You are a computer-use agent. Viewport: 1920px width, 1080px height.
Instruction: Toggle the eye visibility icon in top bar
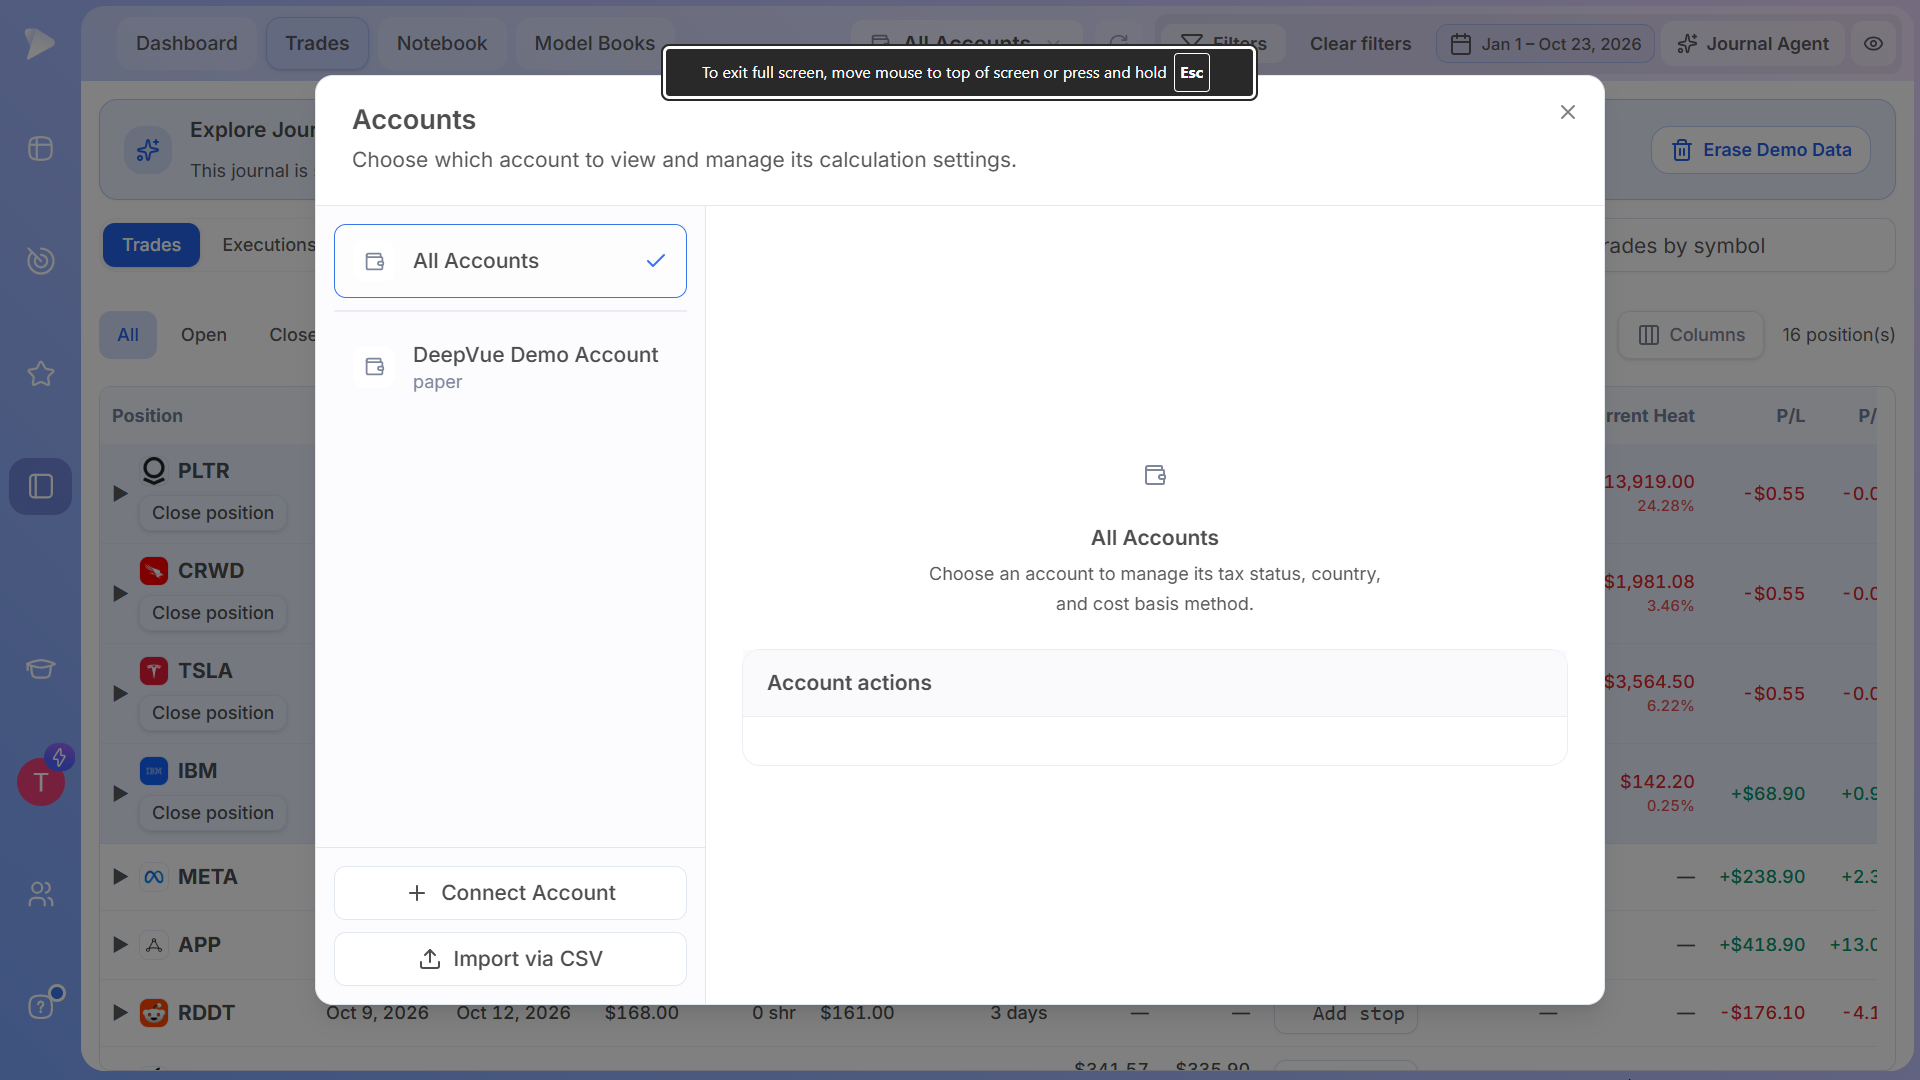pyautogui.click(x=1874, y=44)
